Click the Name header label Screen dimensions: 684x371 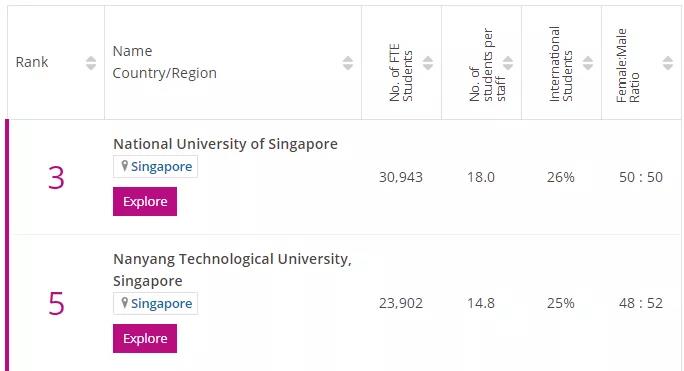click(x=132, y=51)
